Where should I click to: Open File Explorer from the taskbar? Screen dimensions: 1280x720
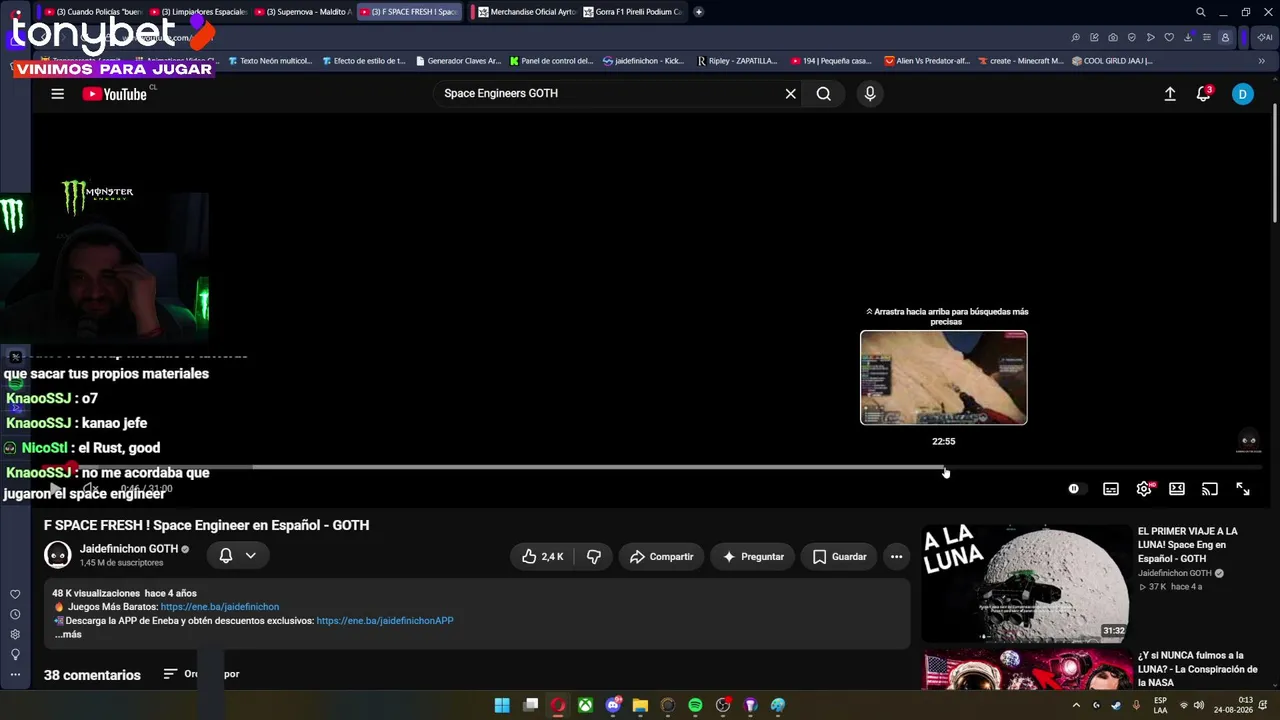640,705
